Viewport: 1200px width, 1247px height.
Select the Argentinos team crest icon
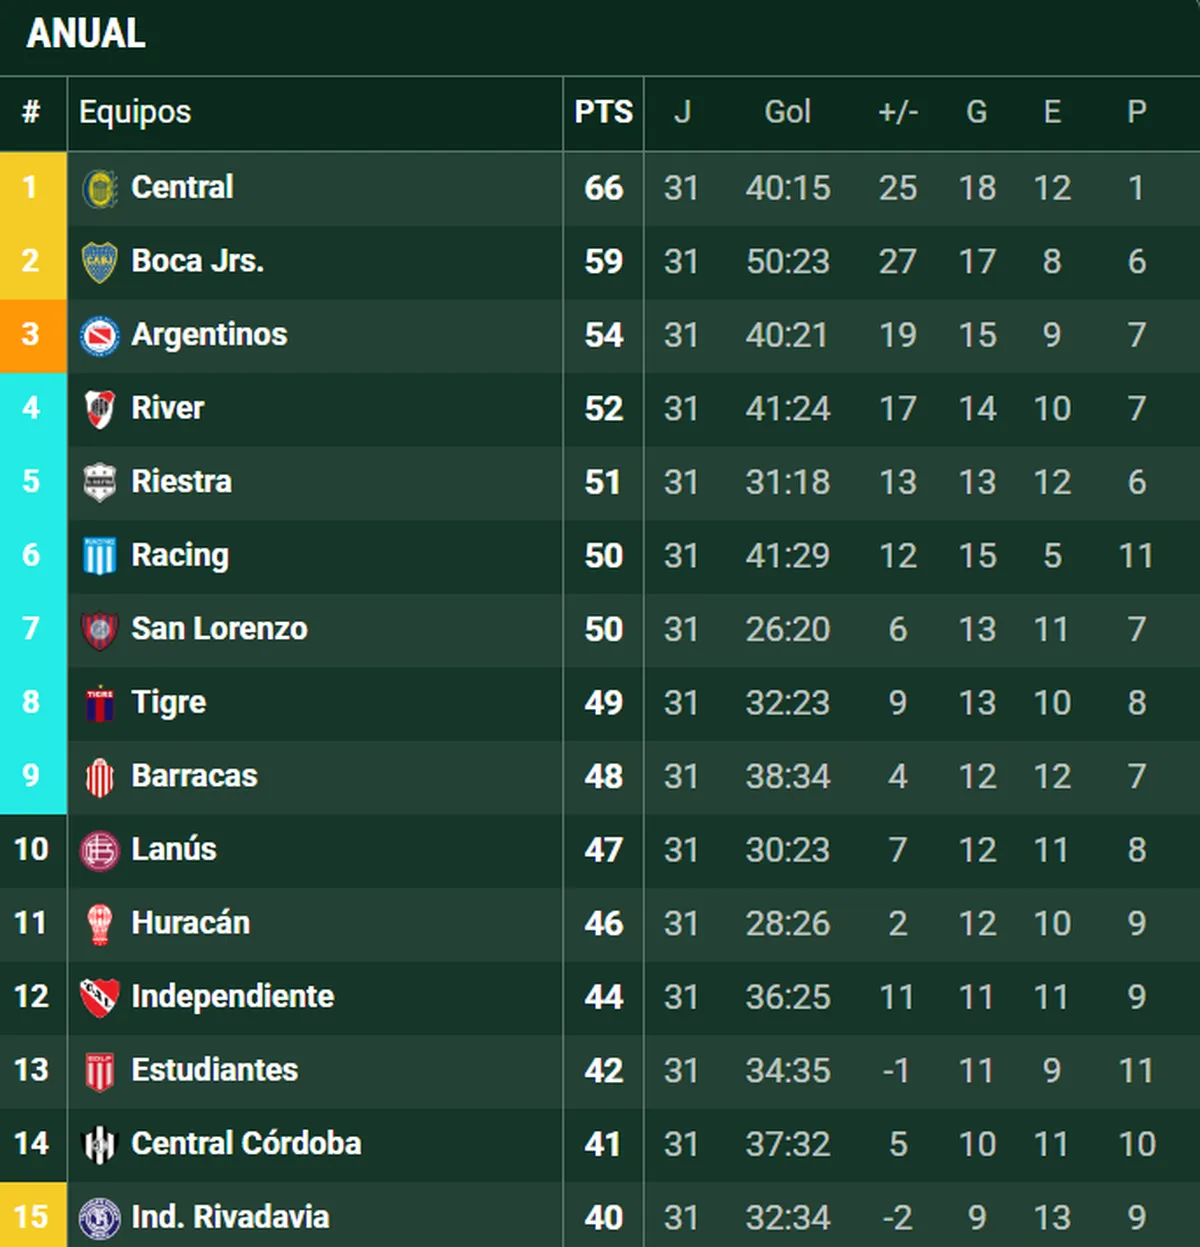(99, 335)
